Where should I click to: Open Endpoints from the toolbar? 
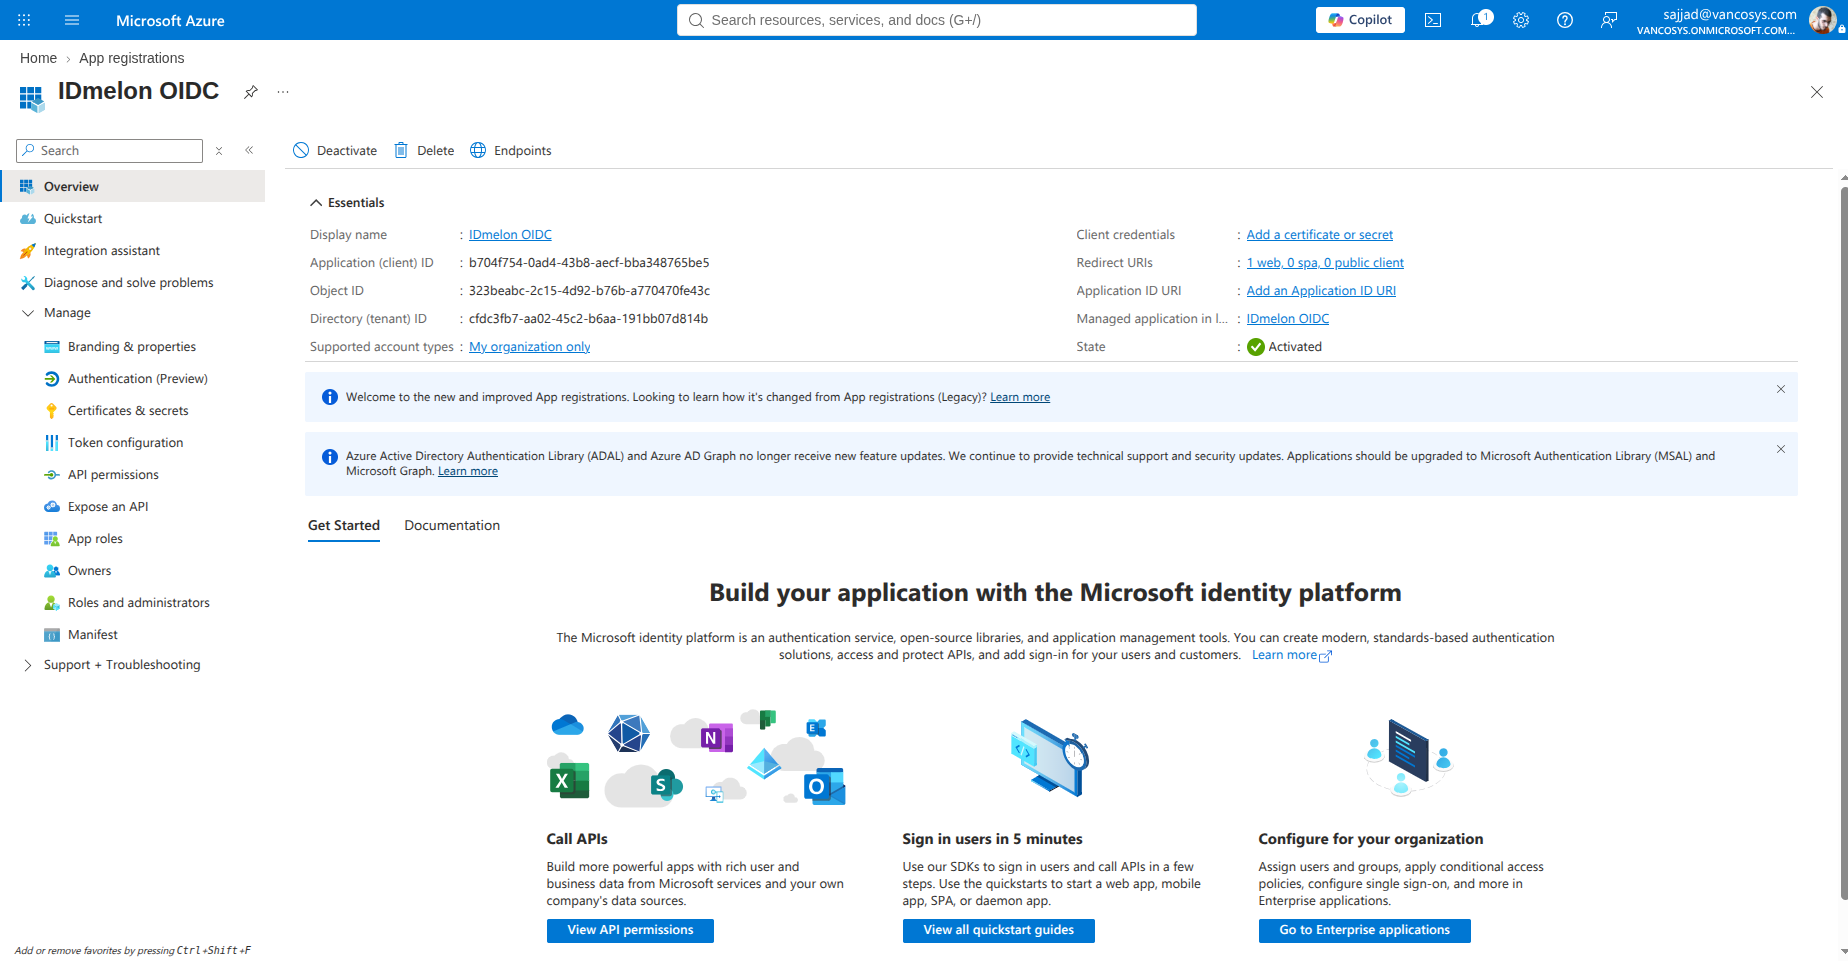tap(511, 151)
